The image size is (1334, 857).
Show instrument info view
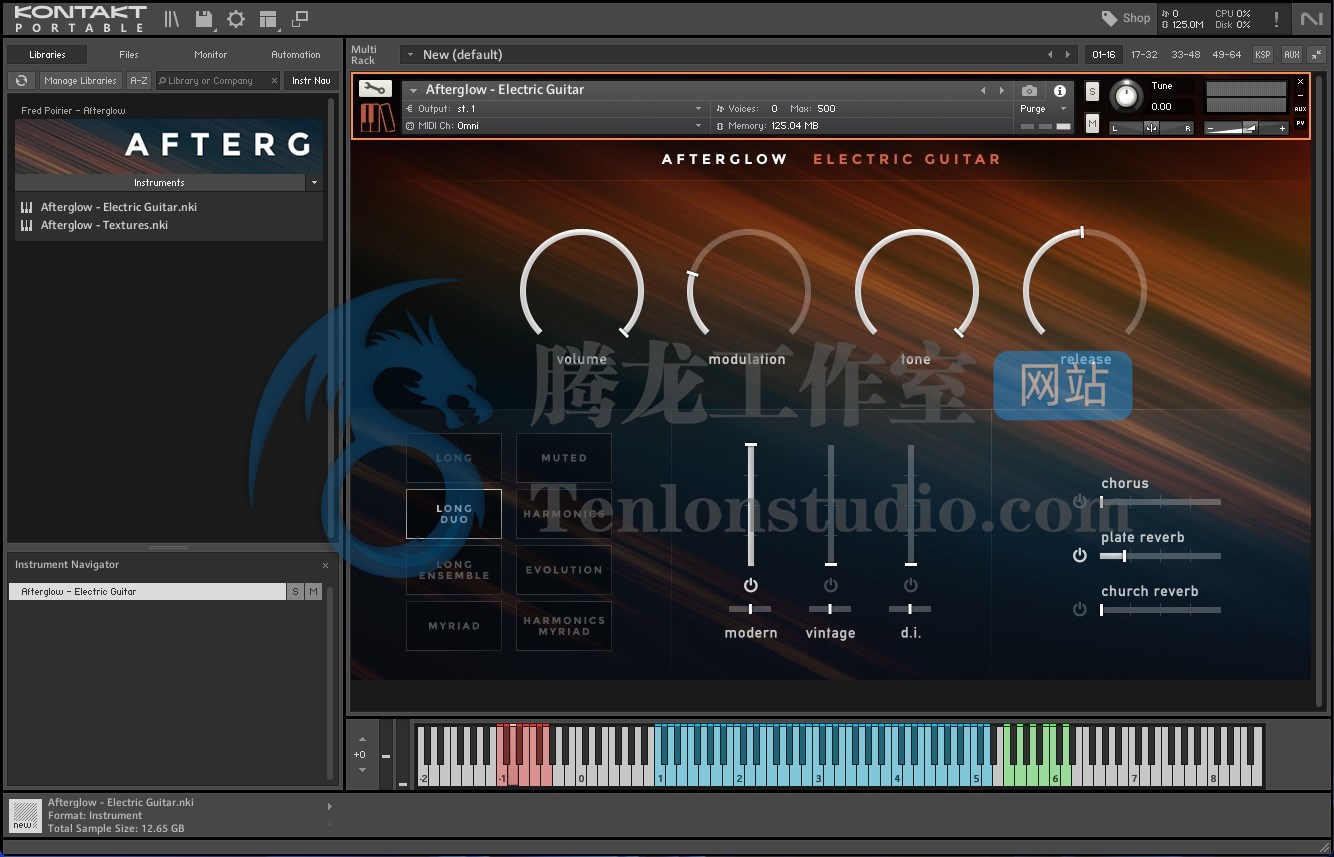click(x=1059, y=91)
